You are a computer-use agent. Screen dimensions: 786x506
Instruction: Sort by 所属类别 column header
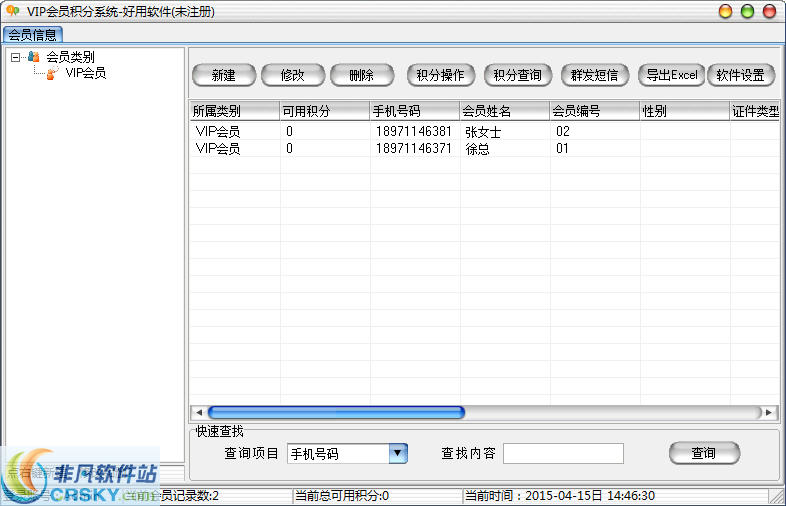pyautogui.click(x=235, y=111)
